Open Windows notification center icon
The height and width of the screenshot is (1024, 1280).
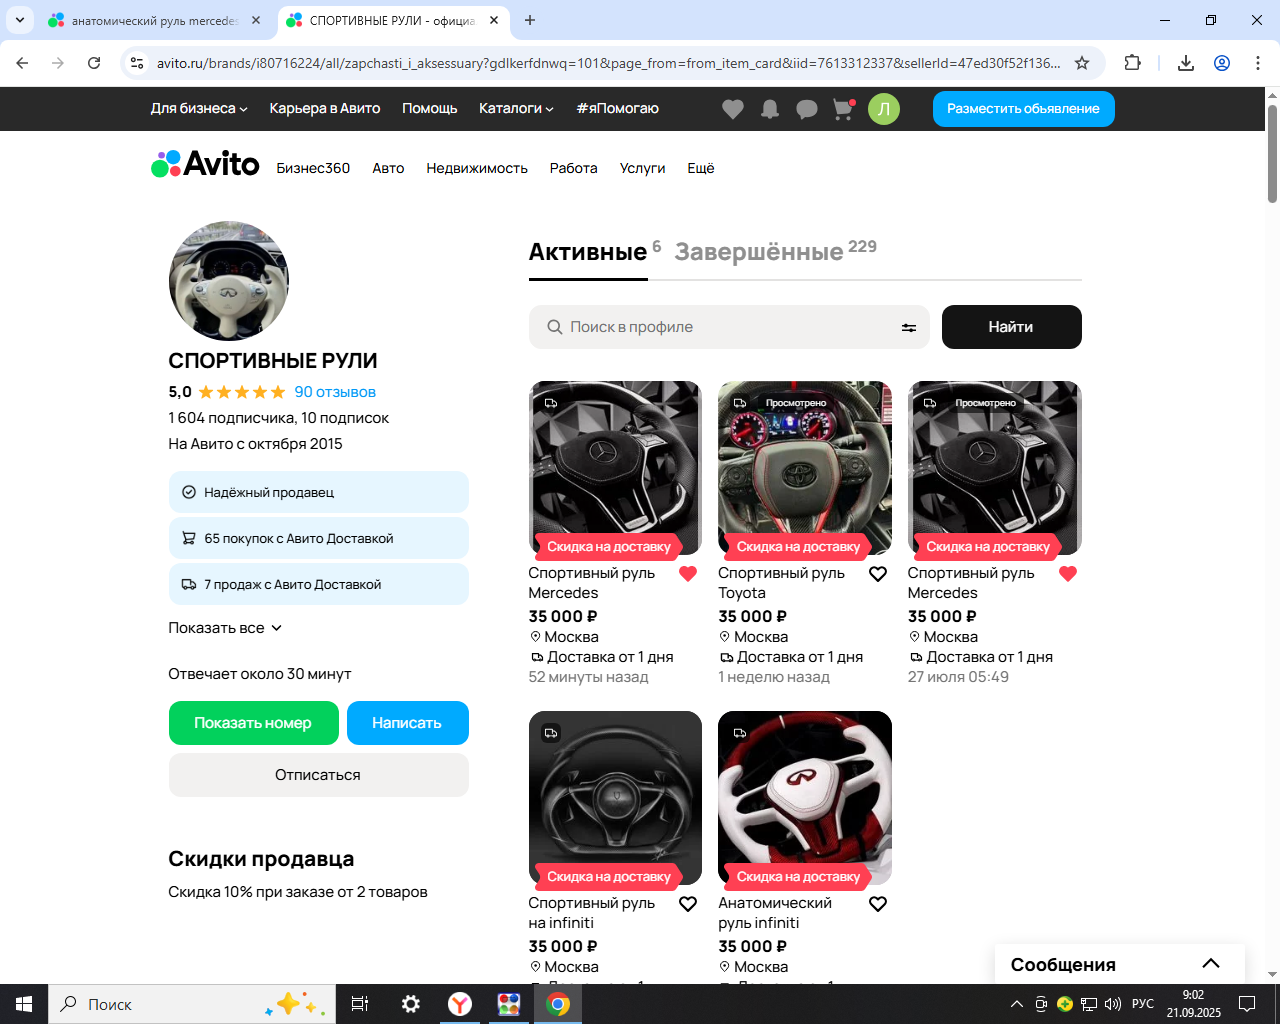click(x=1247, y=1004)
